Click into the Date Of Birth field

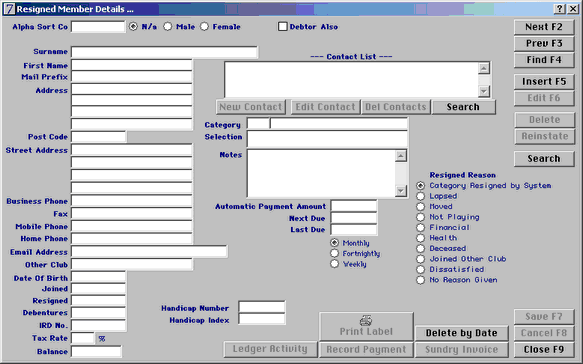(x=99, y=277)
